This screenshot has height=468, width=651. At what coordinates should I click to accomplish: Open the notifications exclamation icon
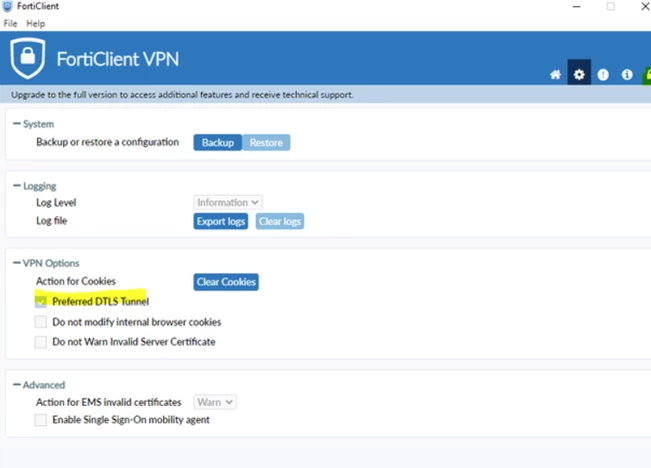click(x=603, y=75)
